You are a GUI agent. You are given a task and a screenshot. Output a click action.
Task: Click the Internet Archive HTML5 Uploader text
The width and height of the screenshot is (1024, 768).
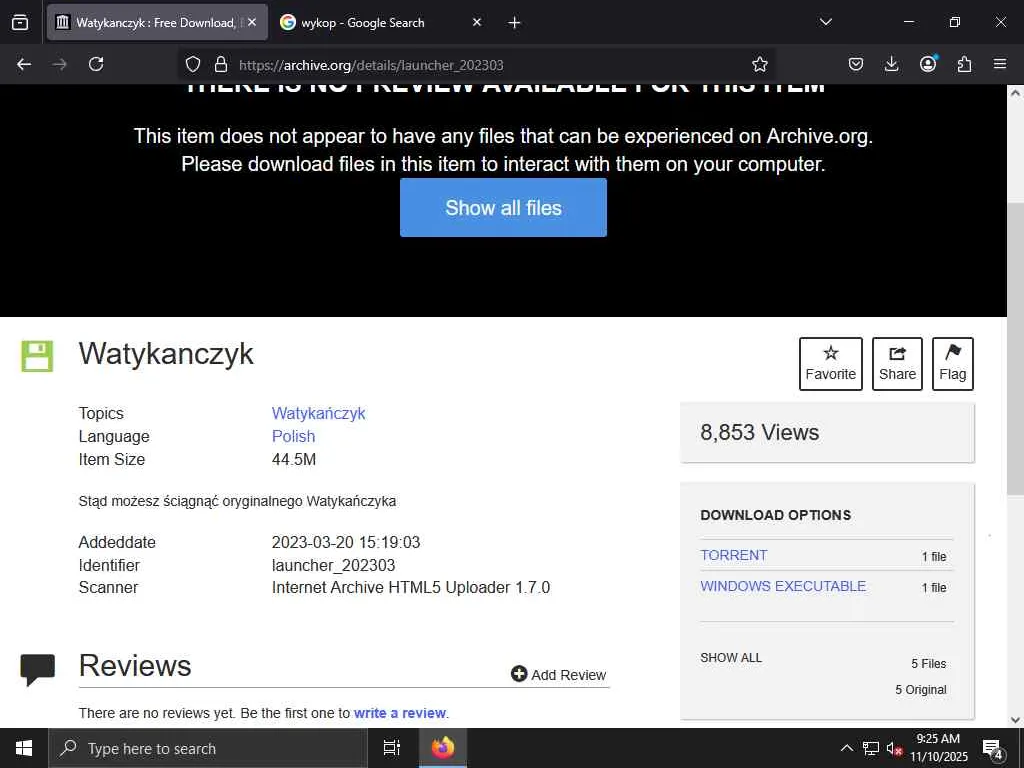[x=411, y=588]
